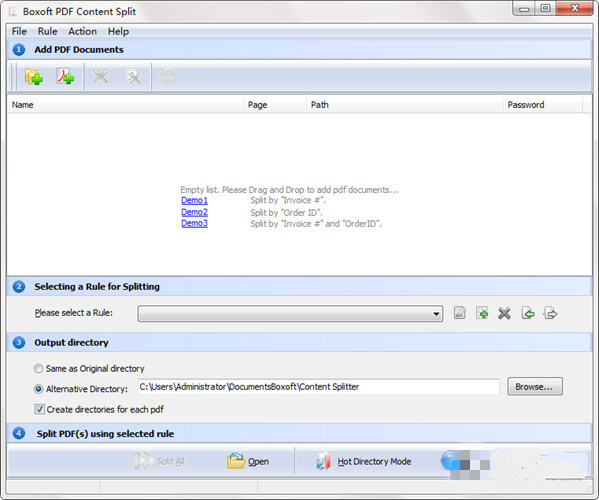Click the Password column header

pyautogui.click(x=543, y=105)
